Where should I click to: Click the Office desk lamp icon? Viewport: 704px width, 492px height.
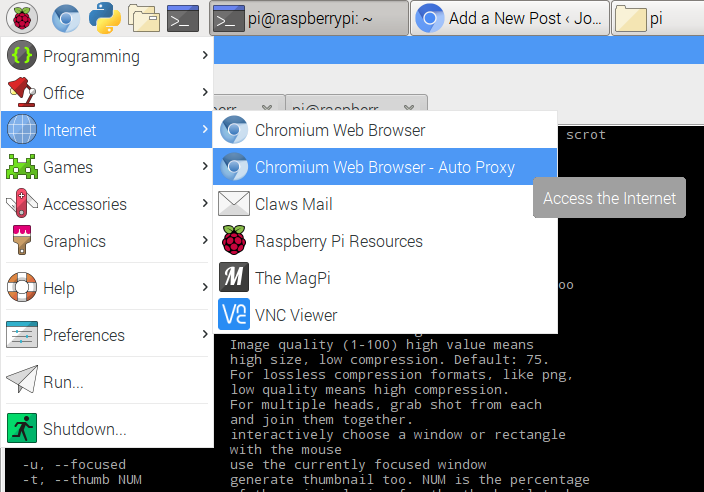click(22, 92)
